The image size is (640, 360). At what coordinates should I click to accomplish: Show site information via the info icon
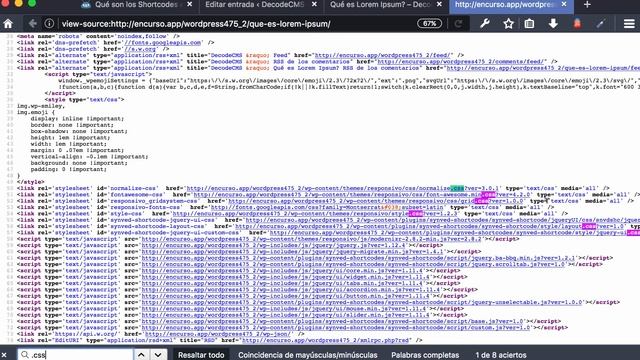coord(49,24)
